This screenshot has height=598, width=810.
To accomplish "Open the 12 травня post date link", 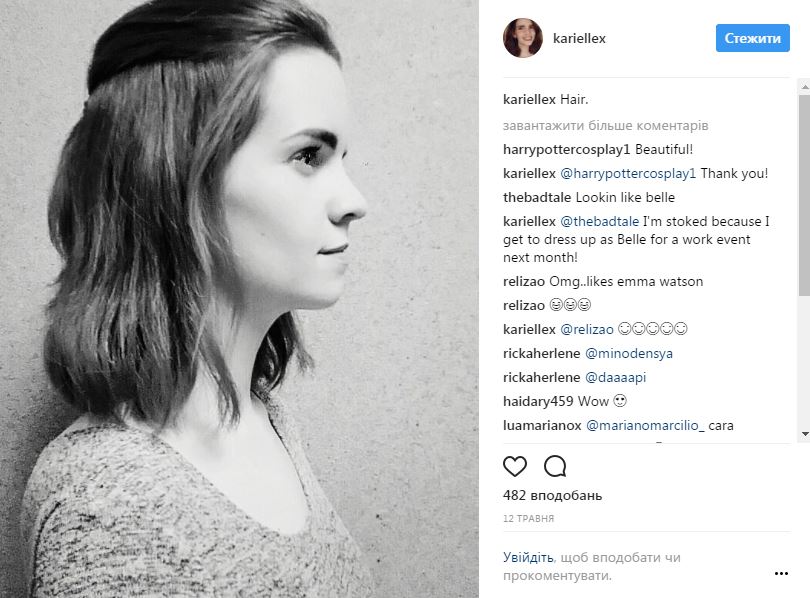I will pyautogui.click(x=528, y=518).
